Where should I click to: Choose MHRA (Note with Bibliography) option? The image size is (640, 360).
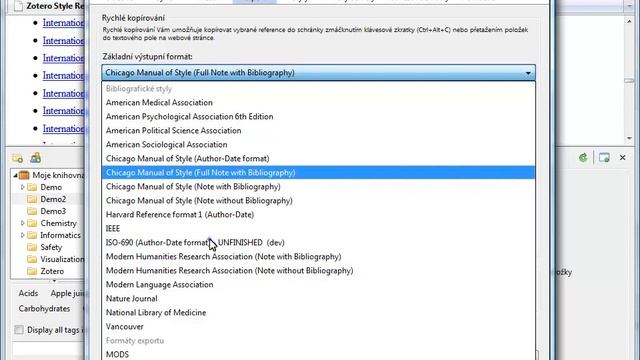point(318,256)
